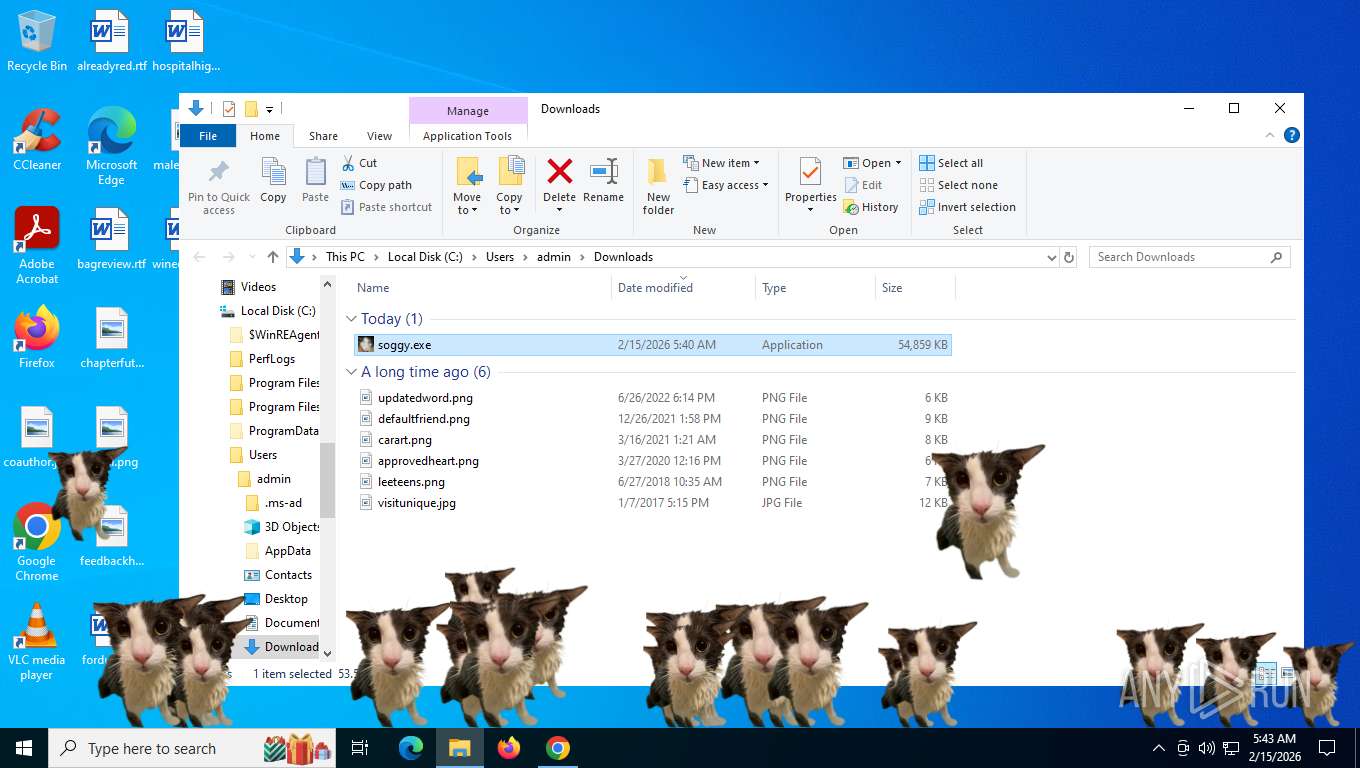This screenshot has height=768, width=1360.
Task: Open Microsoft Edge from taskbar
Action: click(411, 748)
